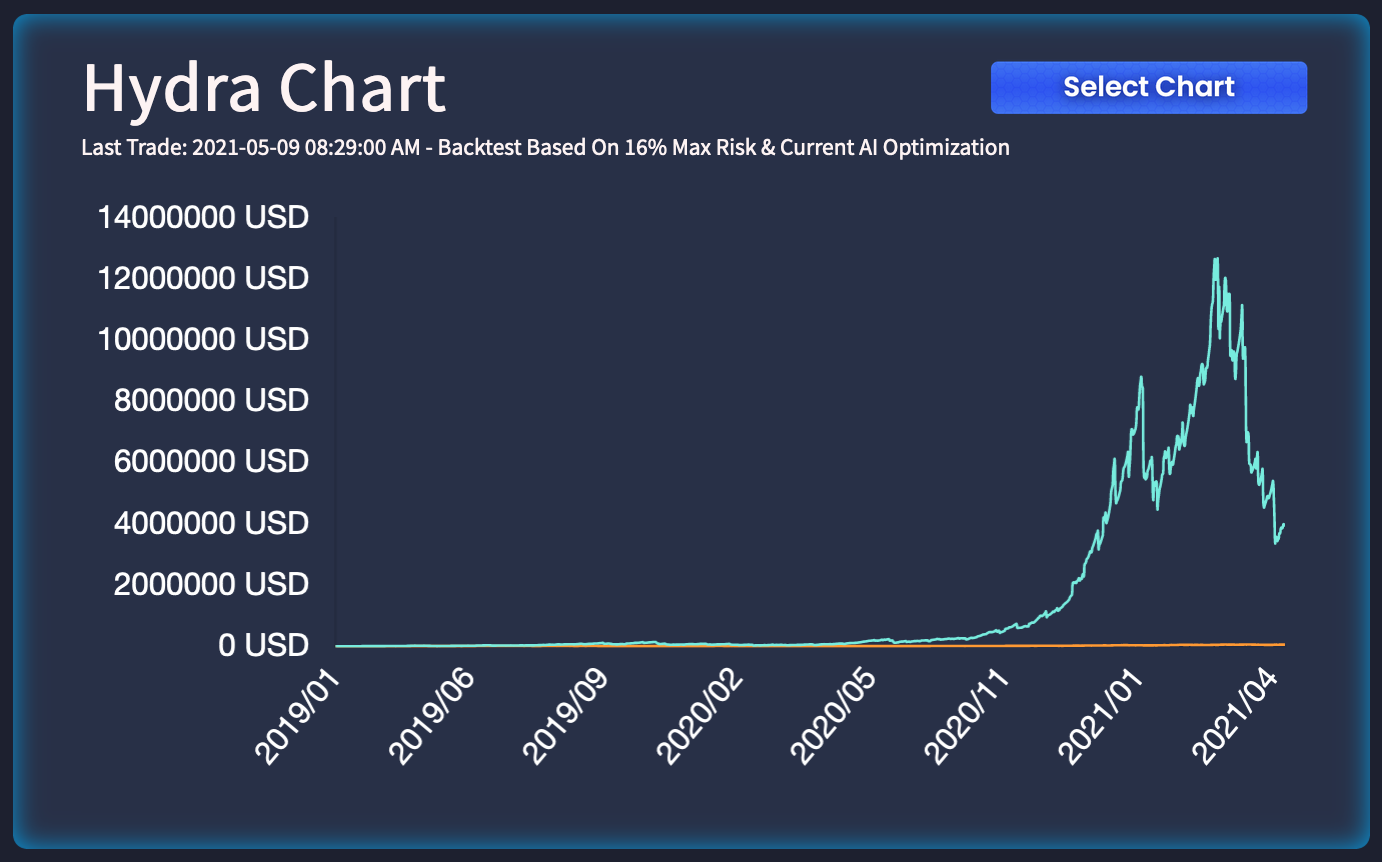Click the 2000000 USD axis label
This screenshot has width=1382, height=862.
point(211,584)
